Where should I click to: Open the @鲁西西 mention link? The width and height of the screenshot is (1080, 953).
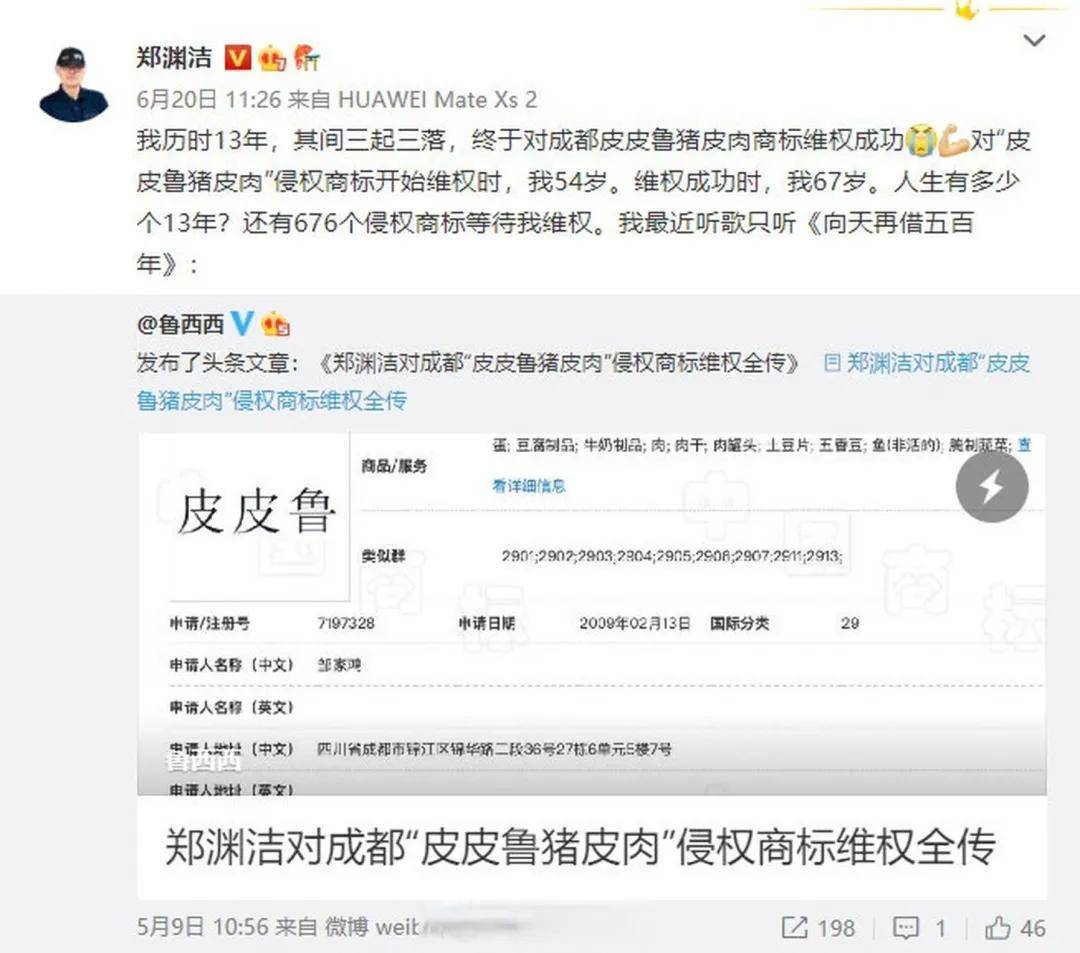(x=180, y=324)
